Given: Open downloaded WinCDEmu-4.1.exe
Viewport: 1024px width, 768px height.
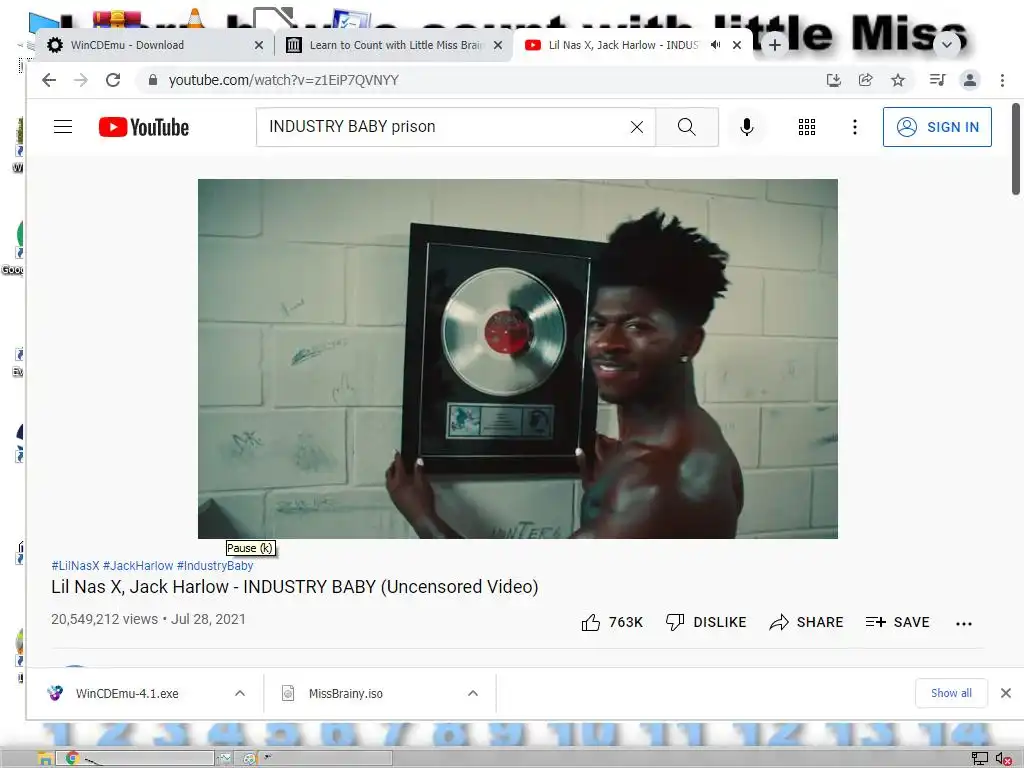Looking at the screenshot, I should click(127, 694).
